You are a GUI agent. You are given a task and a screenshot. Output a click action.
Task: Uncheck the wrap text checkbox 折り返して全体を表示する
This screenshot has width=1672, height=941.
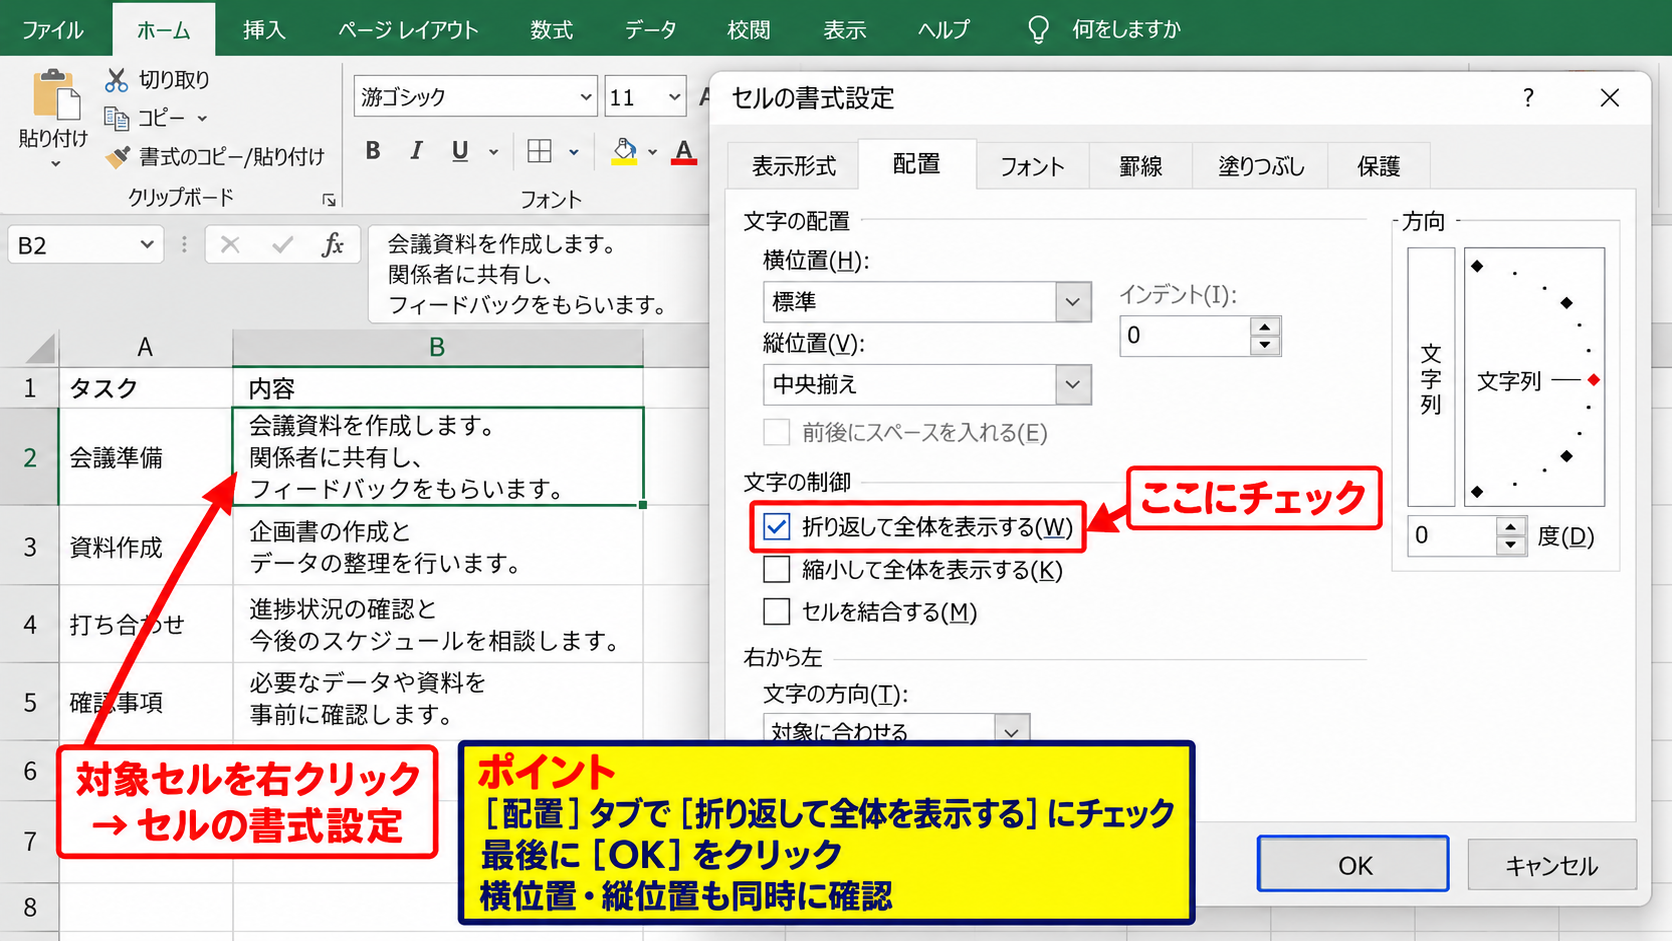pos(776,527)
